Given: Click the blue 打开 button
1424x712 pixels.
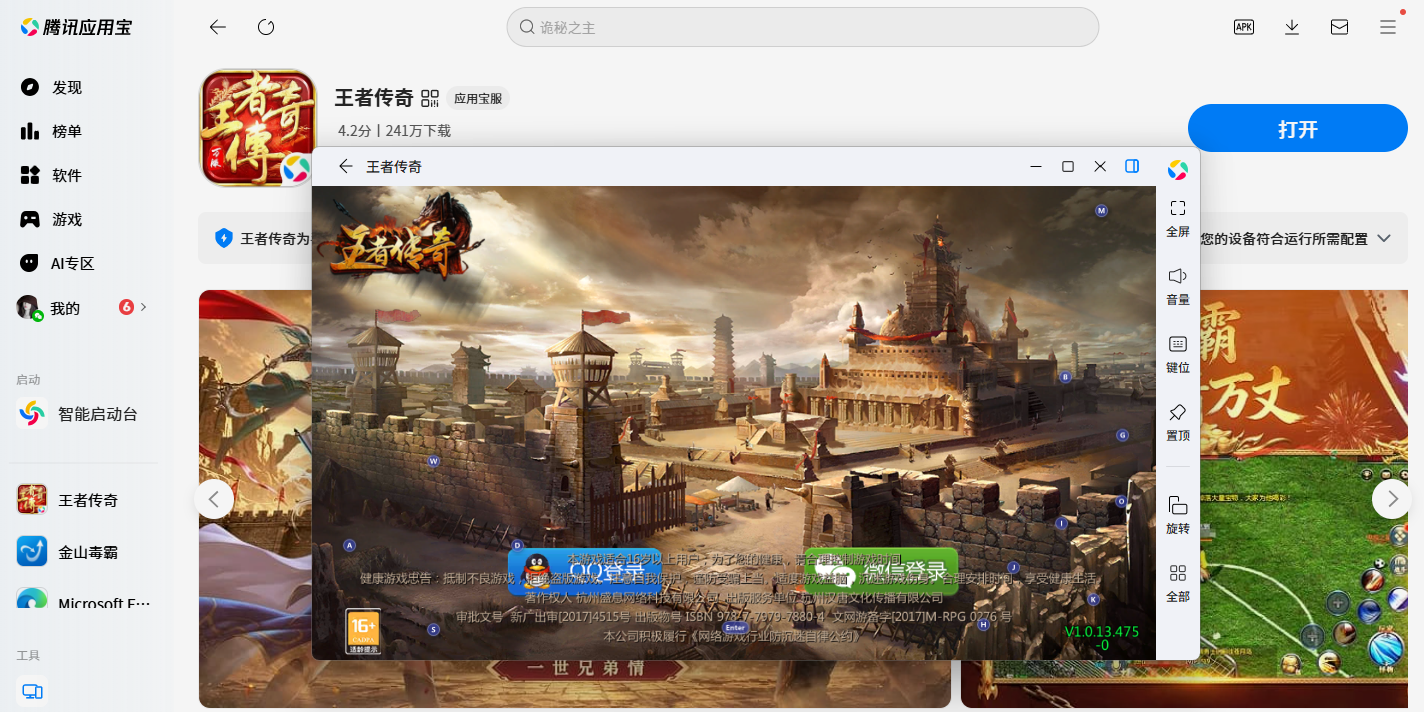Looking at the screenshot, I should pos(1298,128).
